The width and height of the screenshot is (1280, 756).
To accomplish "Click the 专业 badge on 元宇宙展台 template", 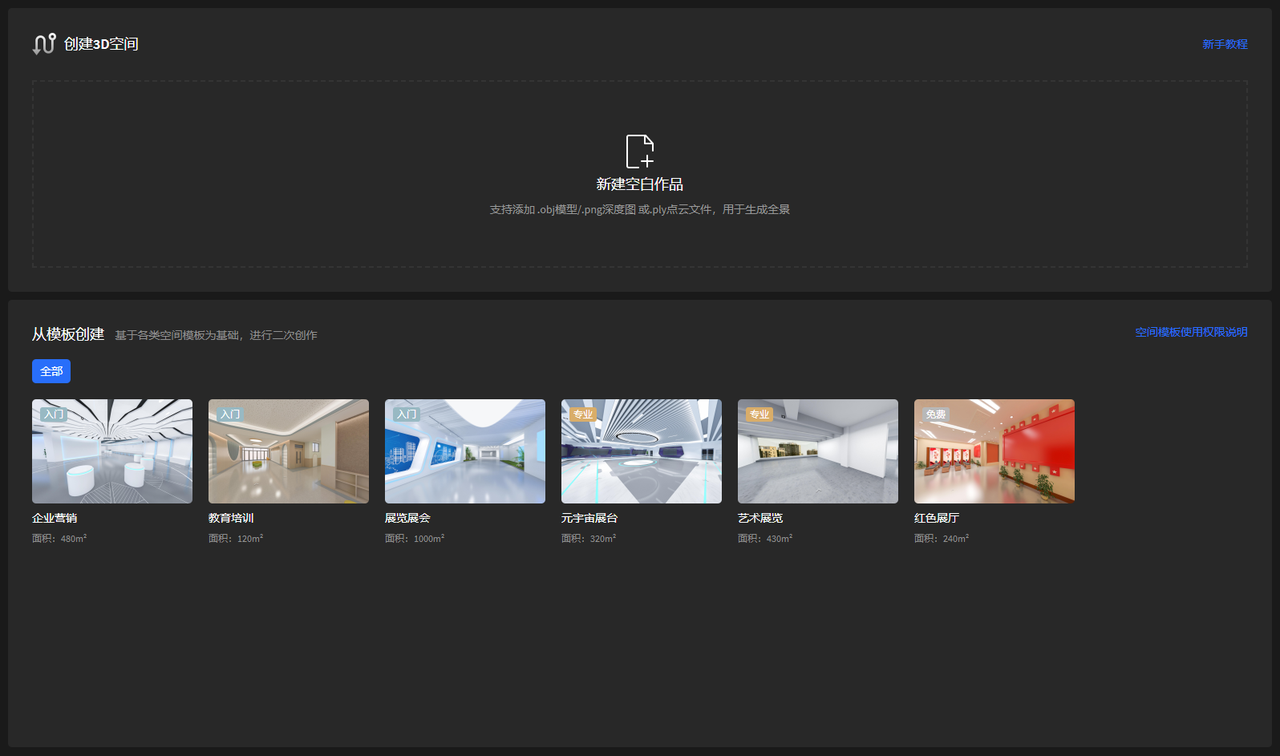I will tap(582, 414).
